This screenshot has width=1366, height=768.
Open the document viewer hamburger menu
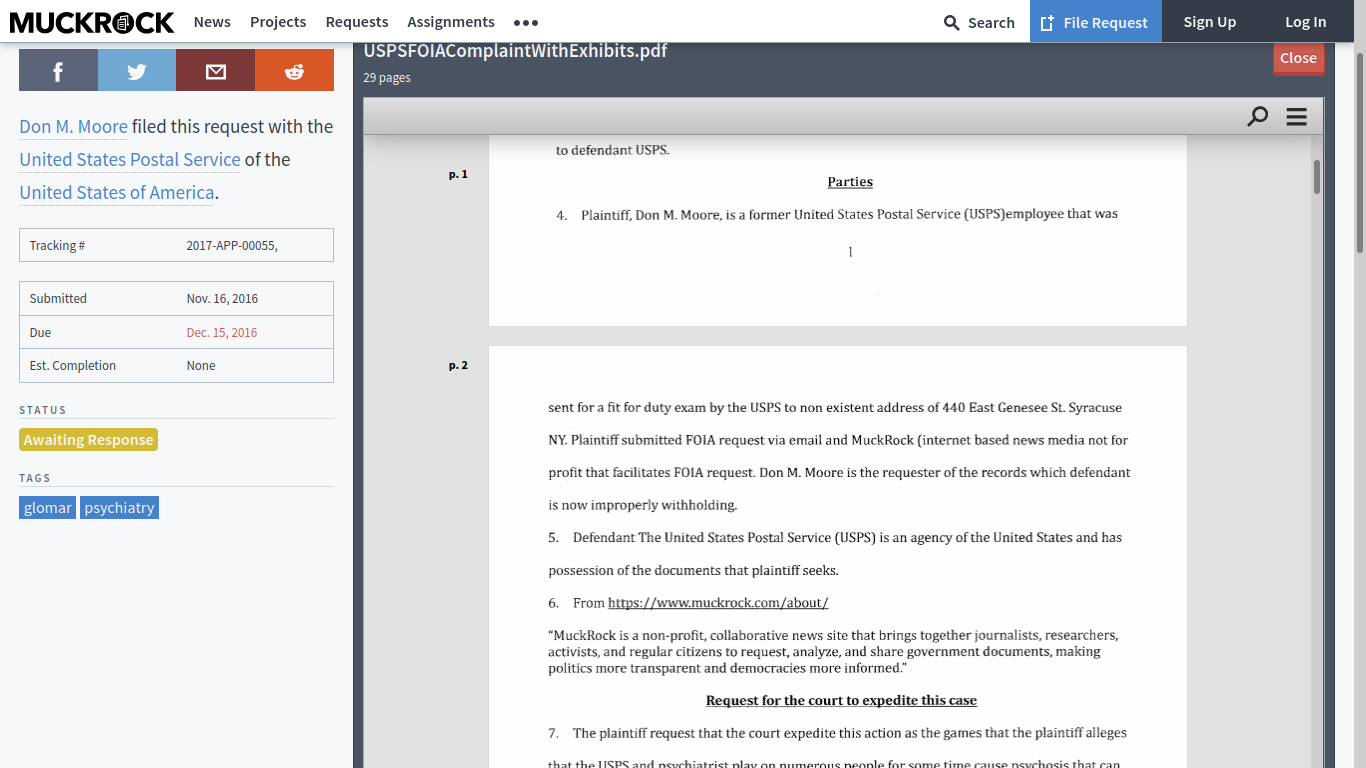coord(1297,117)
